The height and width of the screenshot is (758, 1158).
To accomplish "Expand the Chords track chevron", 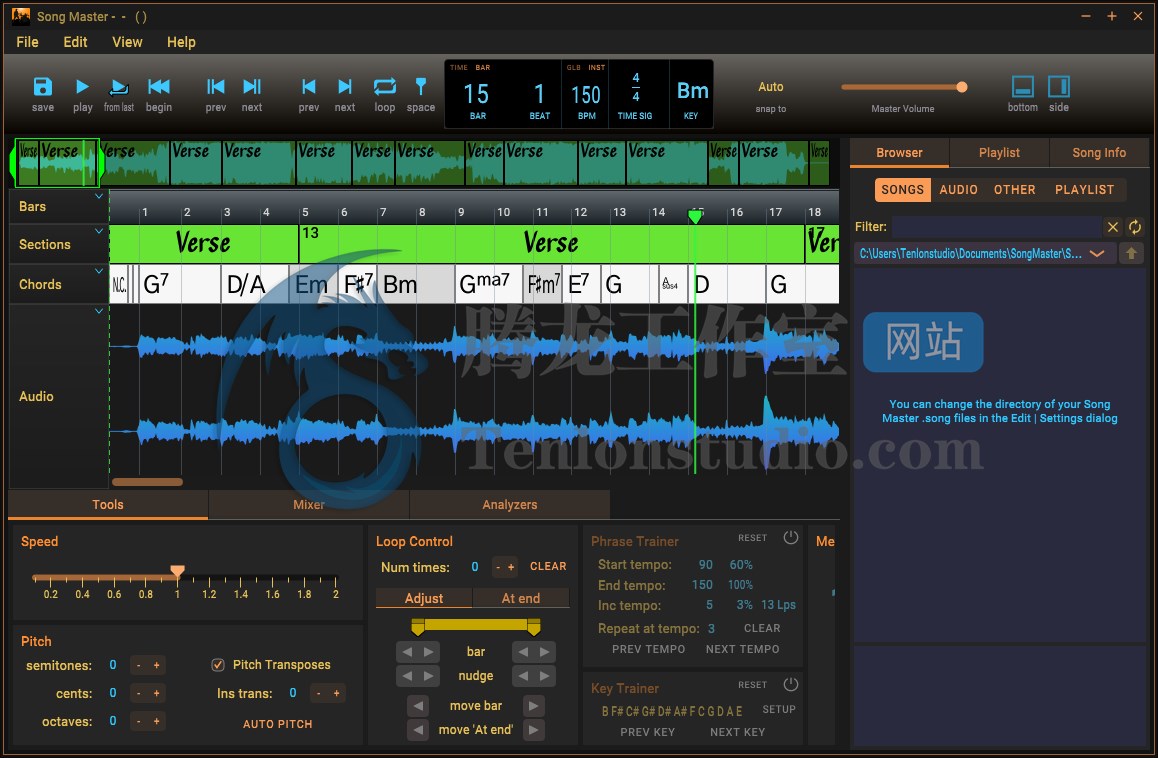I will pyautogui.click(x=99, y=271).
